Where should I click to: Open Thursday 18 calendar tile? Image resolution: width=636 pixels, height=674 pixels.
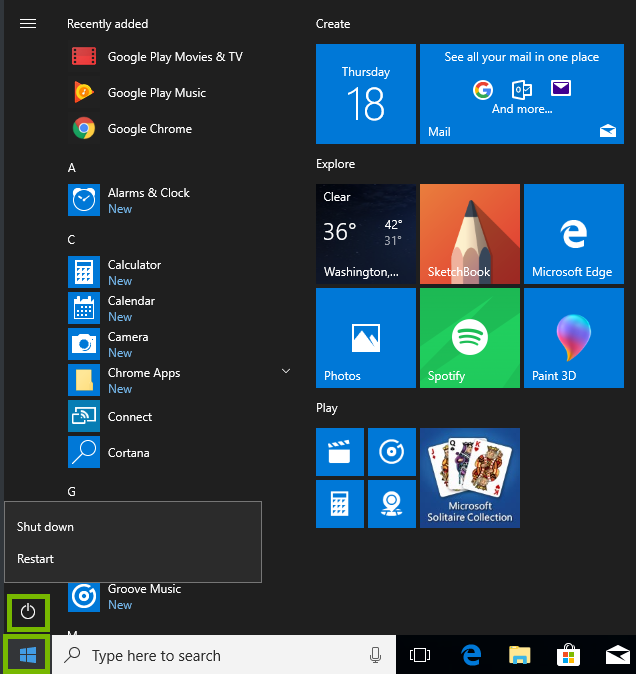pos(366,94)
